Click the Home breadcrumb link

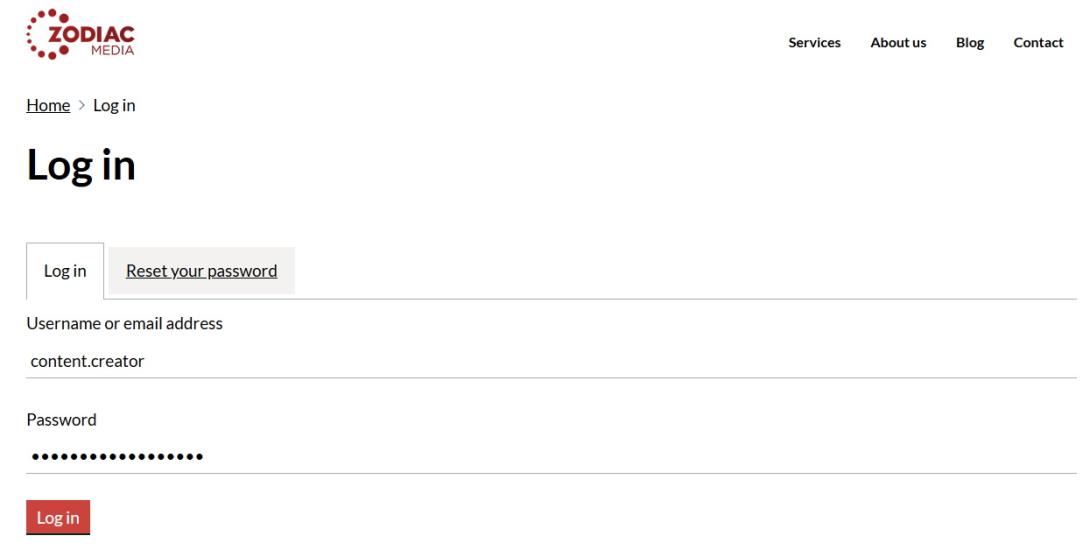pyautogui.click(x=48, y=106)
